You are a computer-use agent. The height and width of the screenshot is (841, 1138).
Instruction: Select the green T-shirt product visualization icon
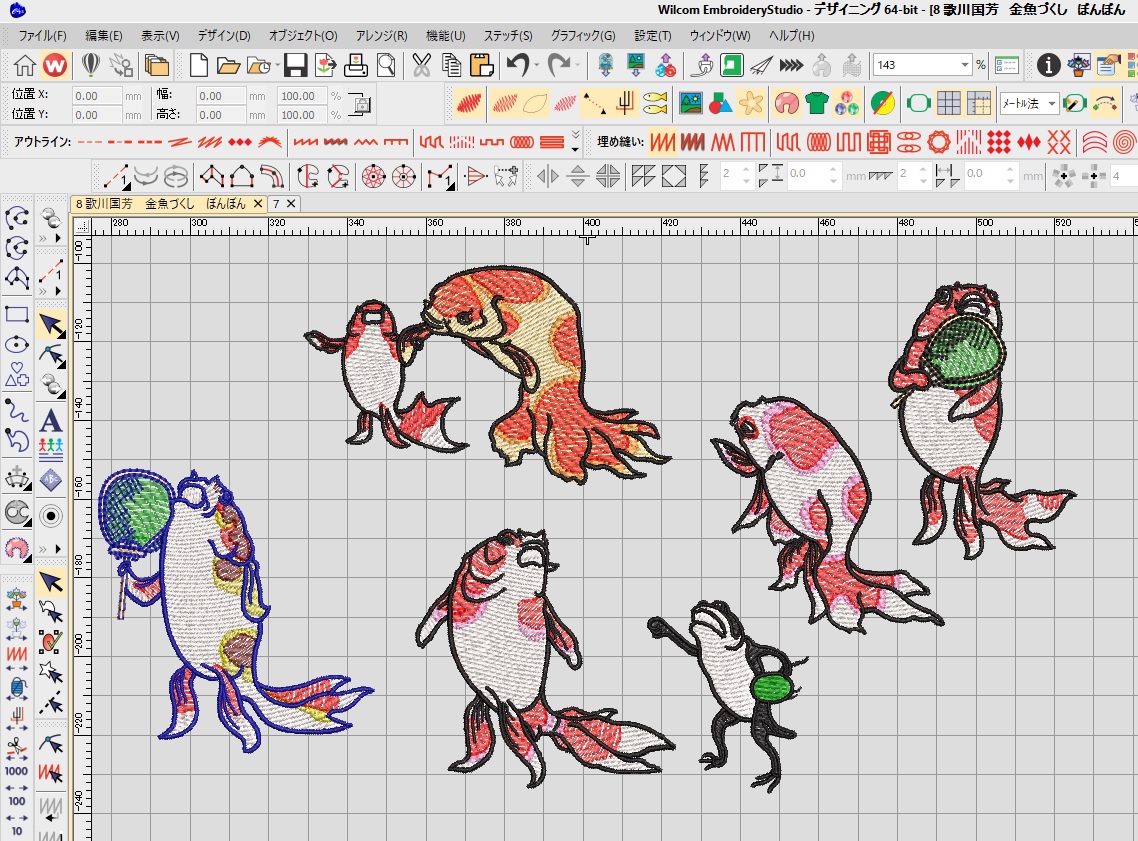point(816,103)
